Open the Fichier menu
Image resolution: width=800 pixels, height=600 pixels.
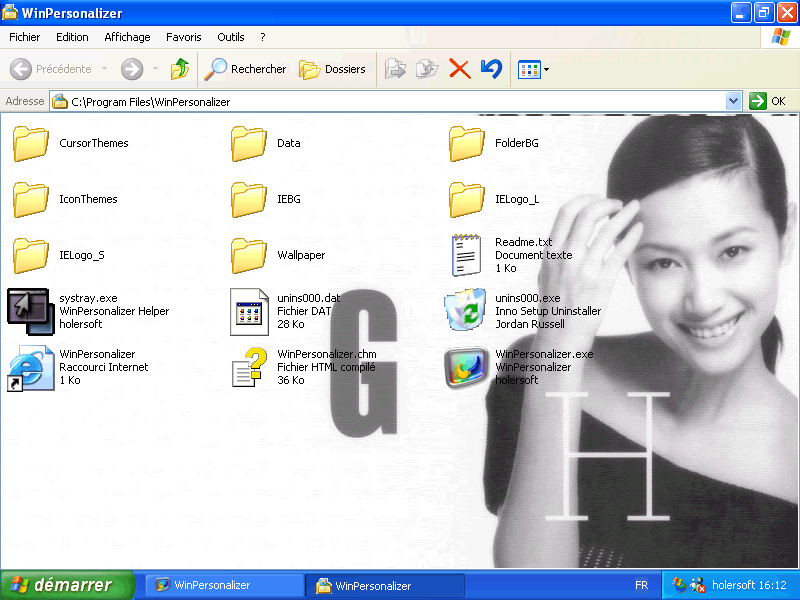point(24,37)
